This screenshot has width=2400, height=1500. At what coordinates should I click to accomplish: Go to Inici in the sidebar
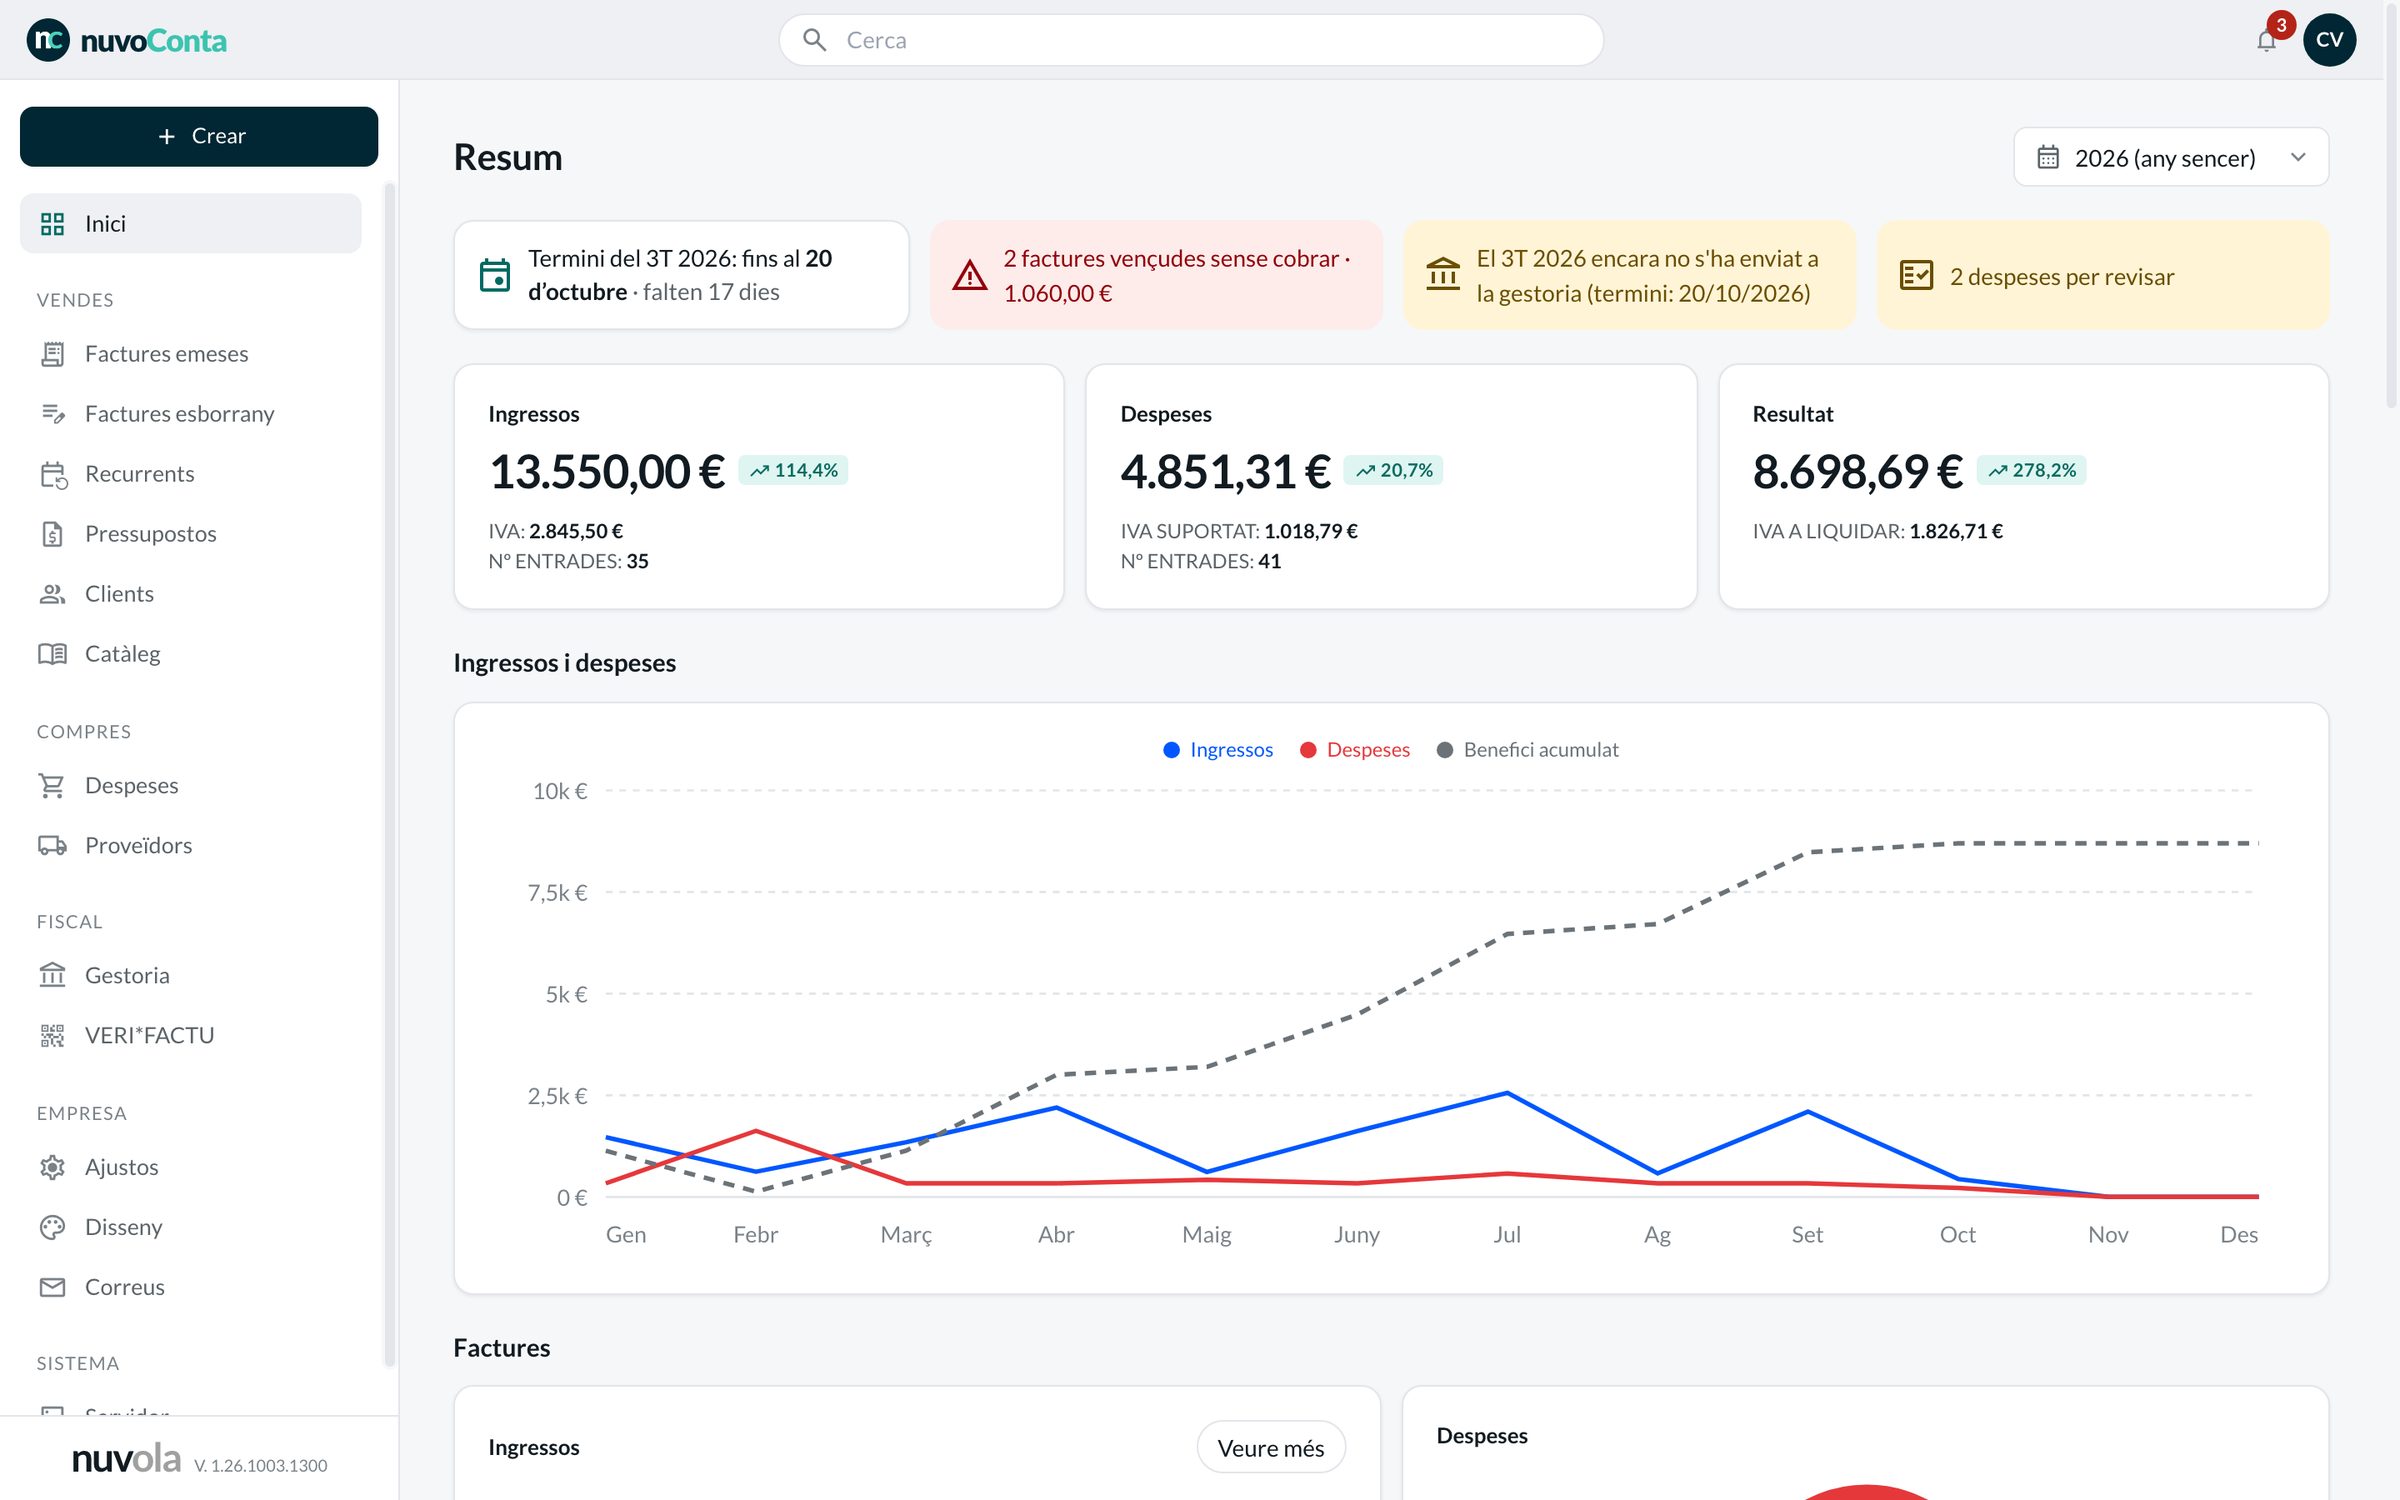(190, 223)
